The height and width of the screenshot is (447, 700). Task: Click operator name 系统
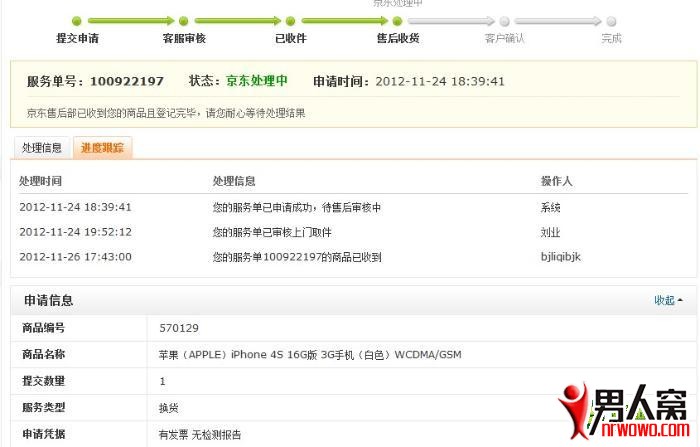coord(550,208)
